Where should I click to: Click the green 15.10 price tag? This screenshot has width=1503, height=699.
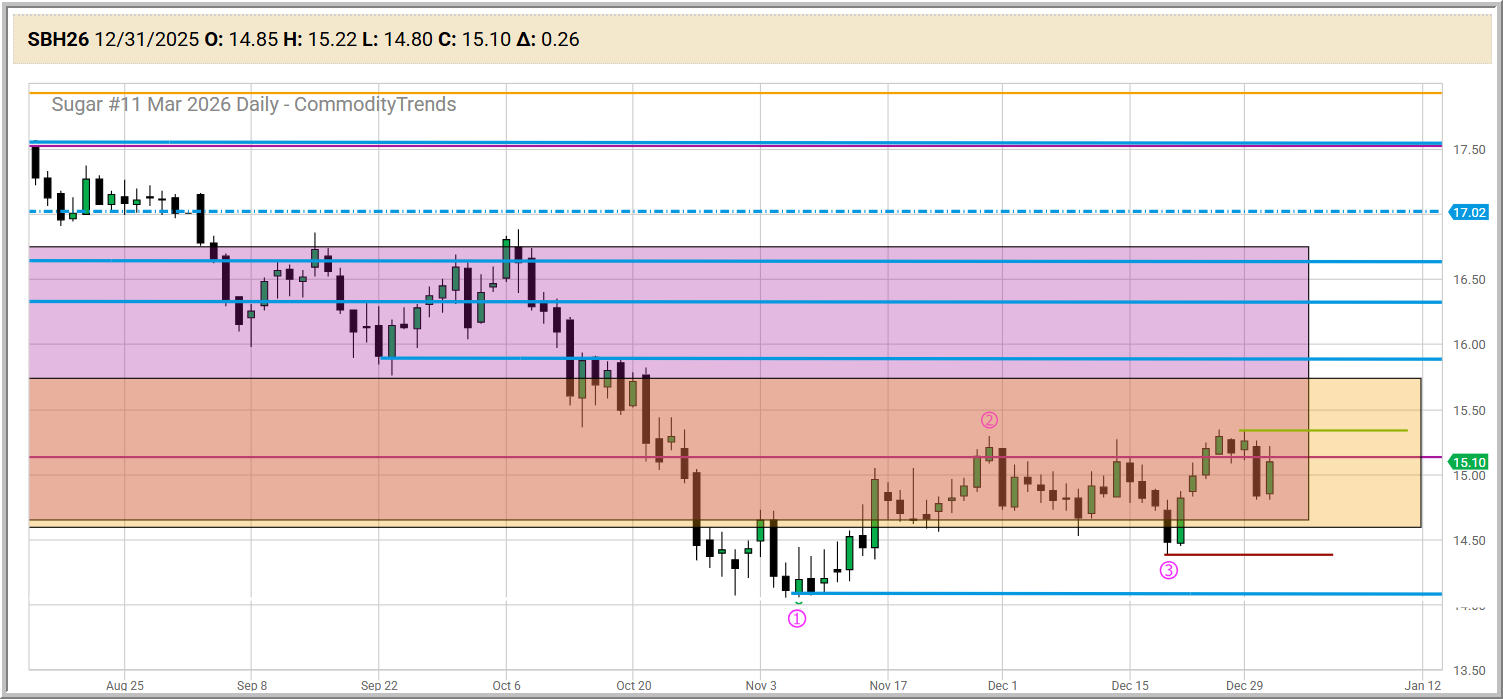(x=1468, y=462)
